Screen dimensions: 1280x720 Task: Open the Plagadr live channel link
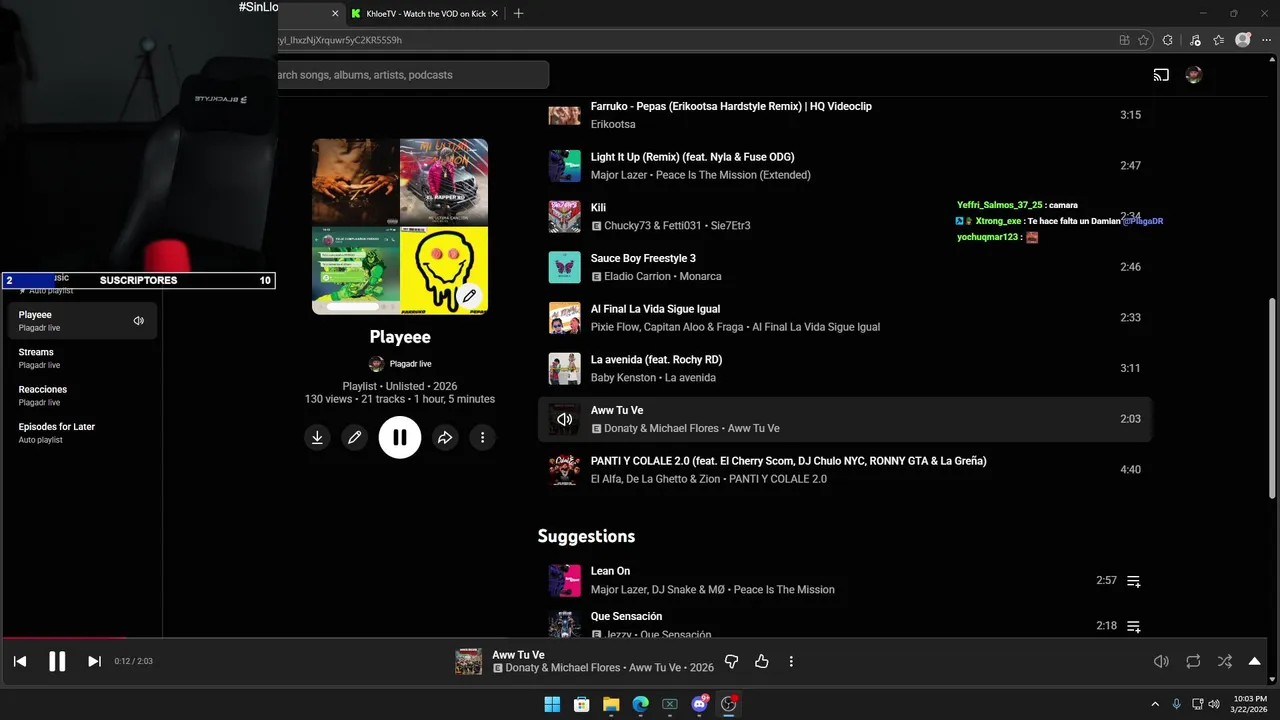click(x=410, y=364)
